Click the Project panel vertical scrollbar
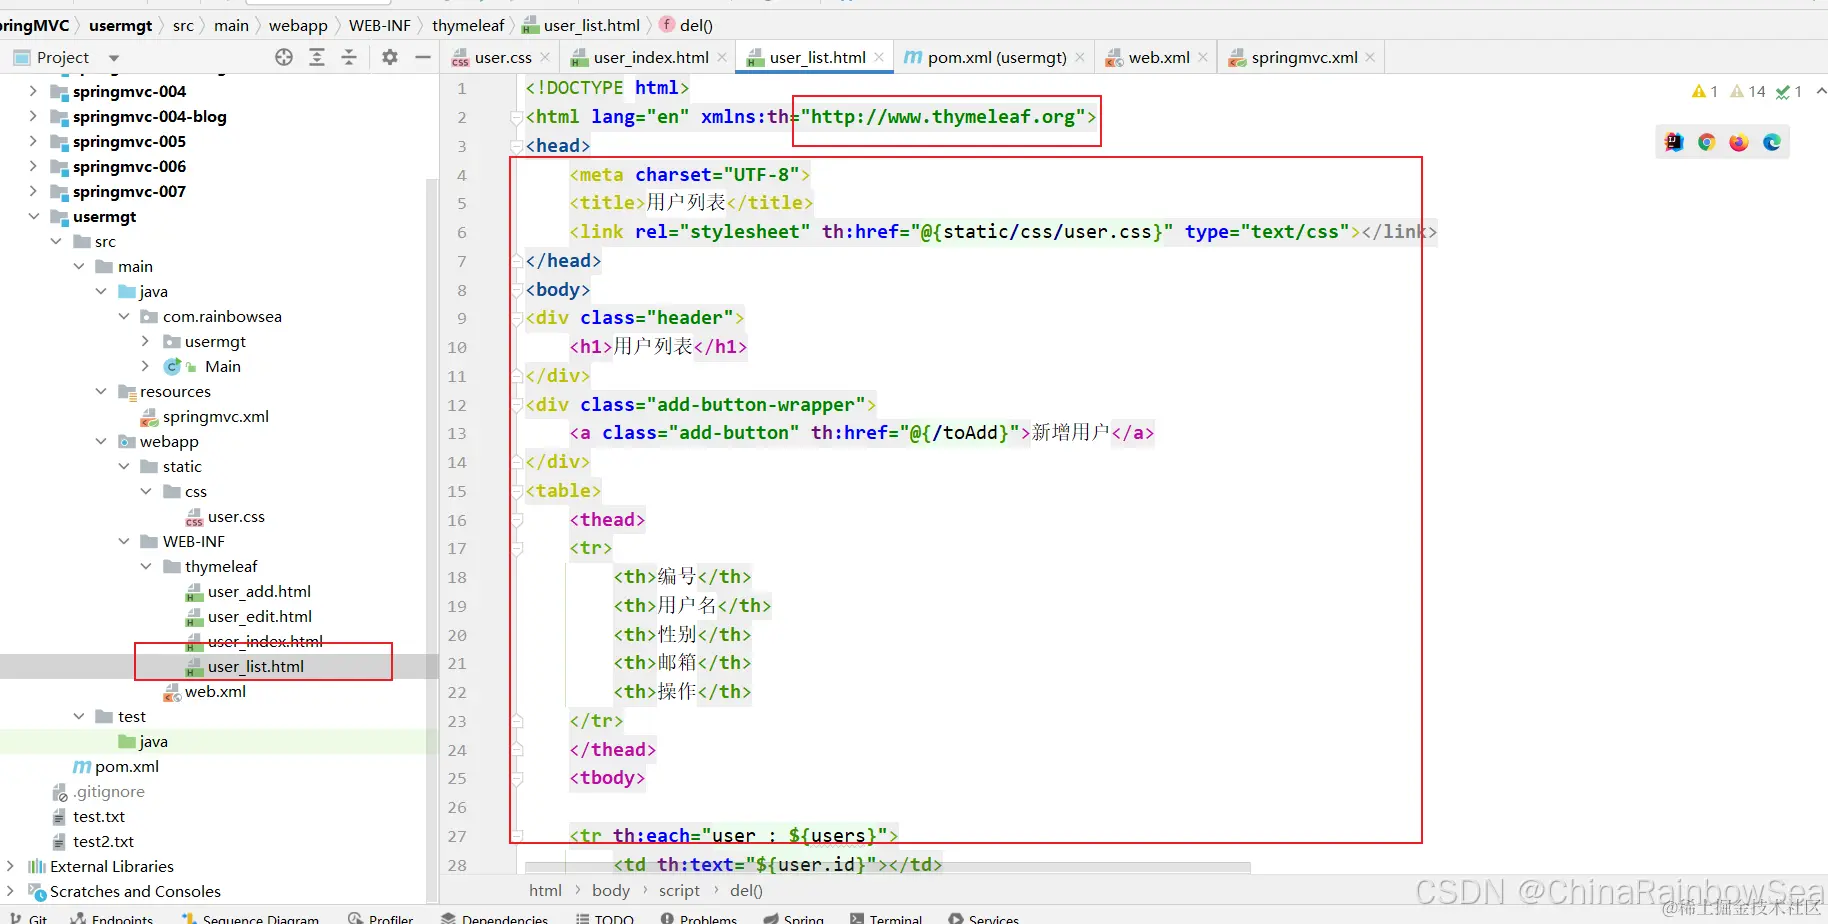The image size is (1828, 924). [x=433, y=540]
